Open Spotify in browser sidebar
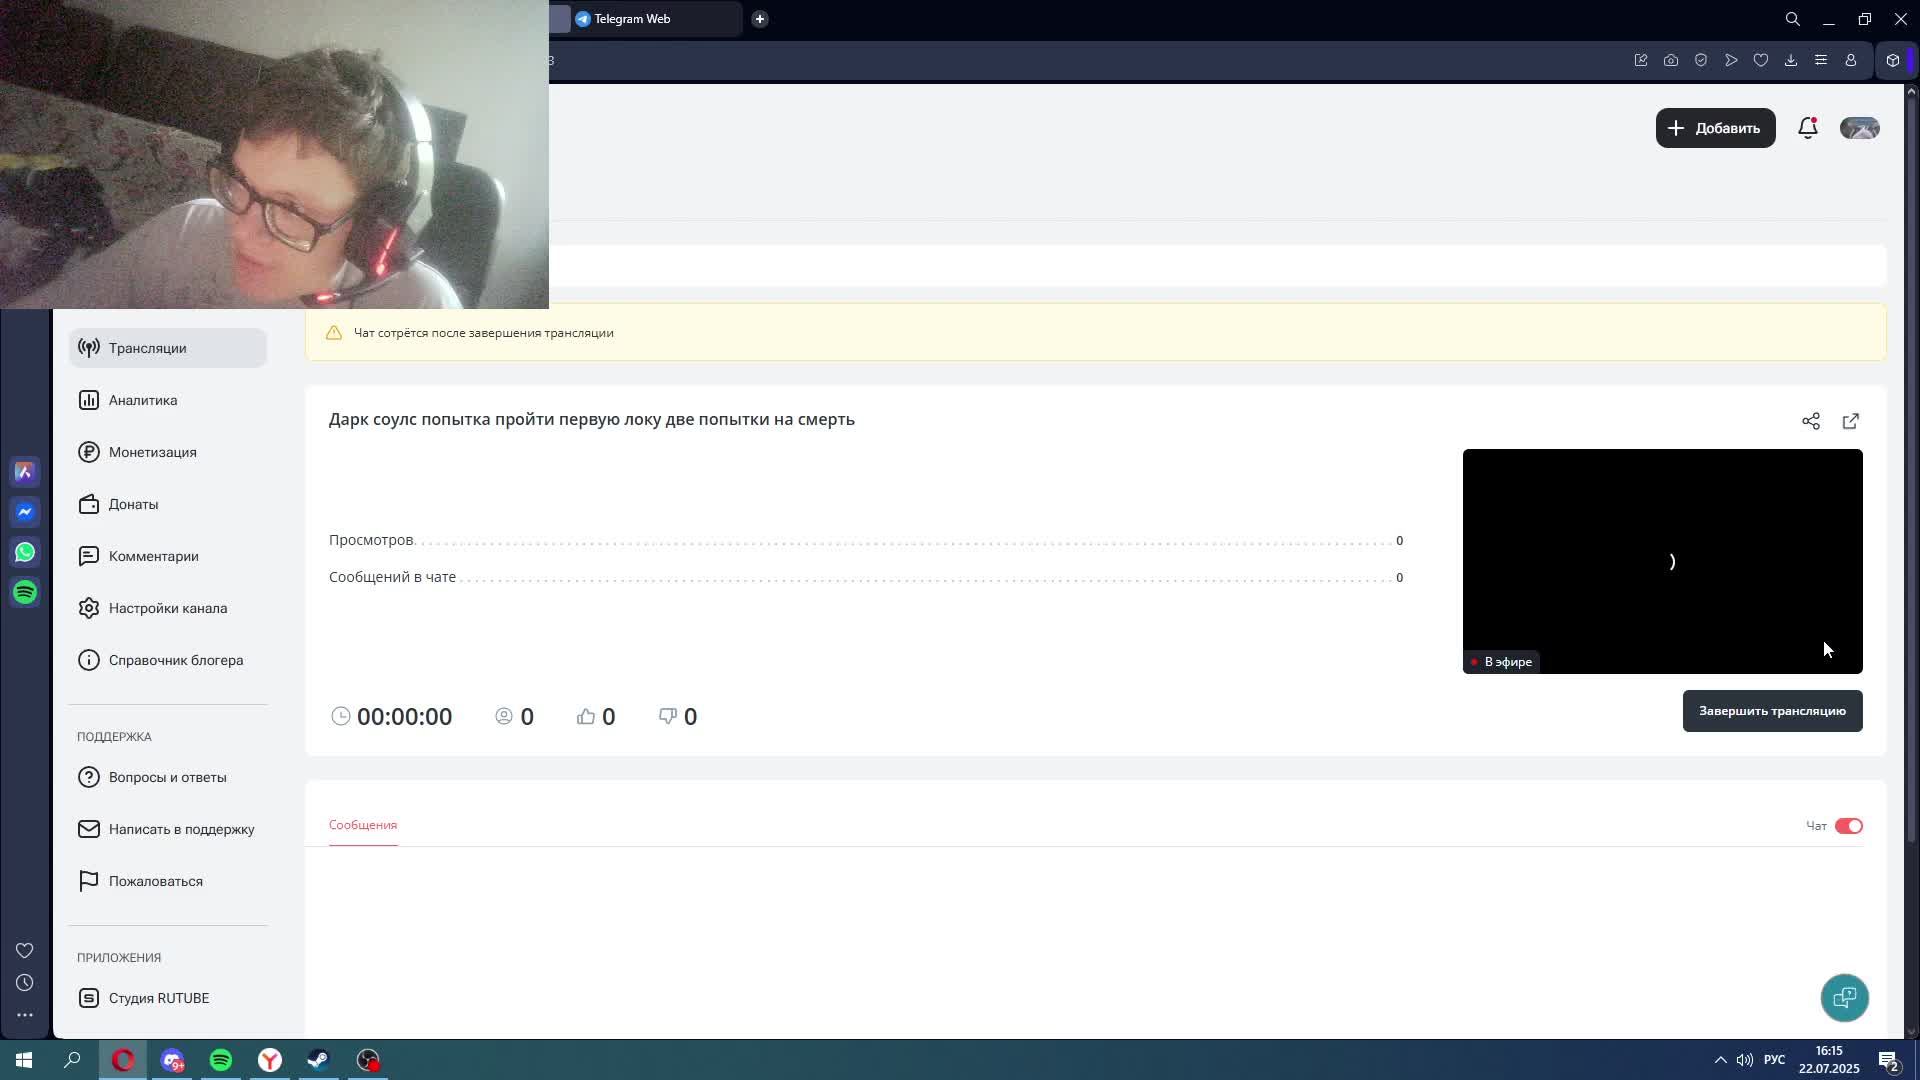Image resolution: width=1920 pixels, height=1080 pixels. [25, 592]
